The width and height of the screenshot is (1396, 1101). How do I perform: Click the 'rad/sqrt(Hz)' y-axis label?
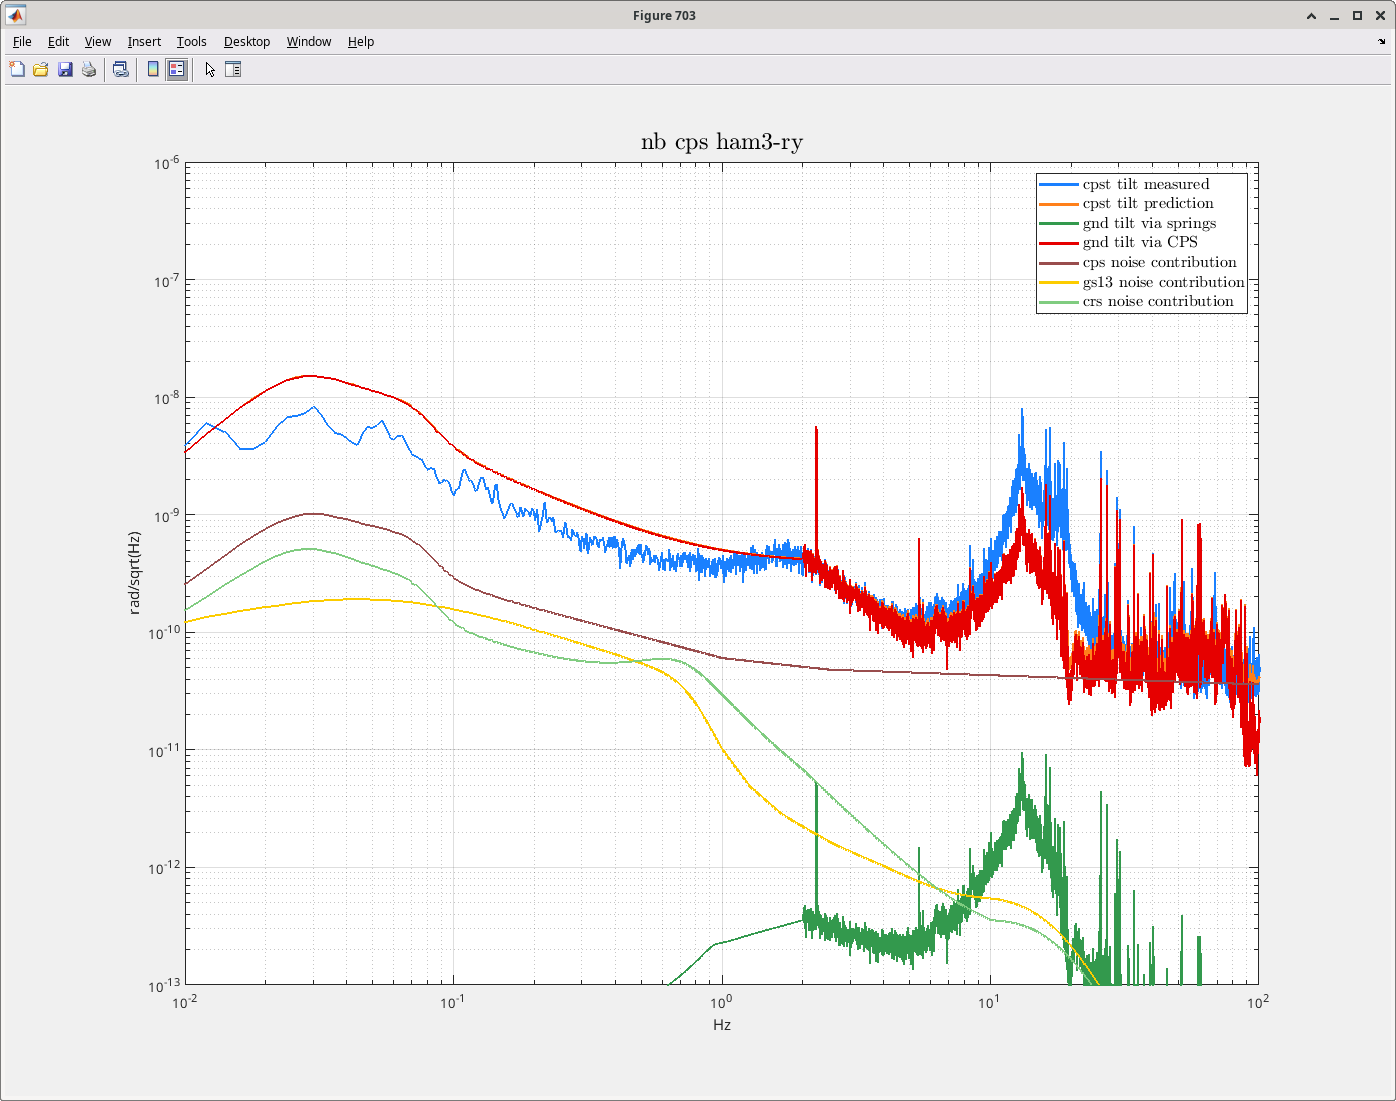pyautogui.click(x=134, y=572)
